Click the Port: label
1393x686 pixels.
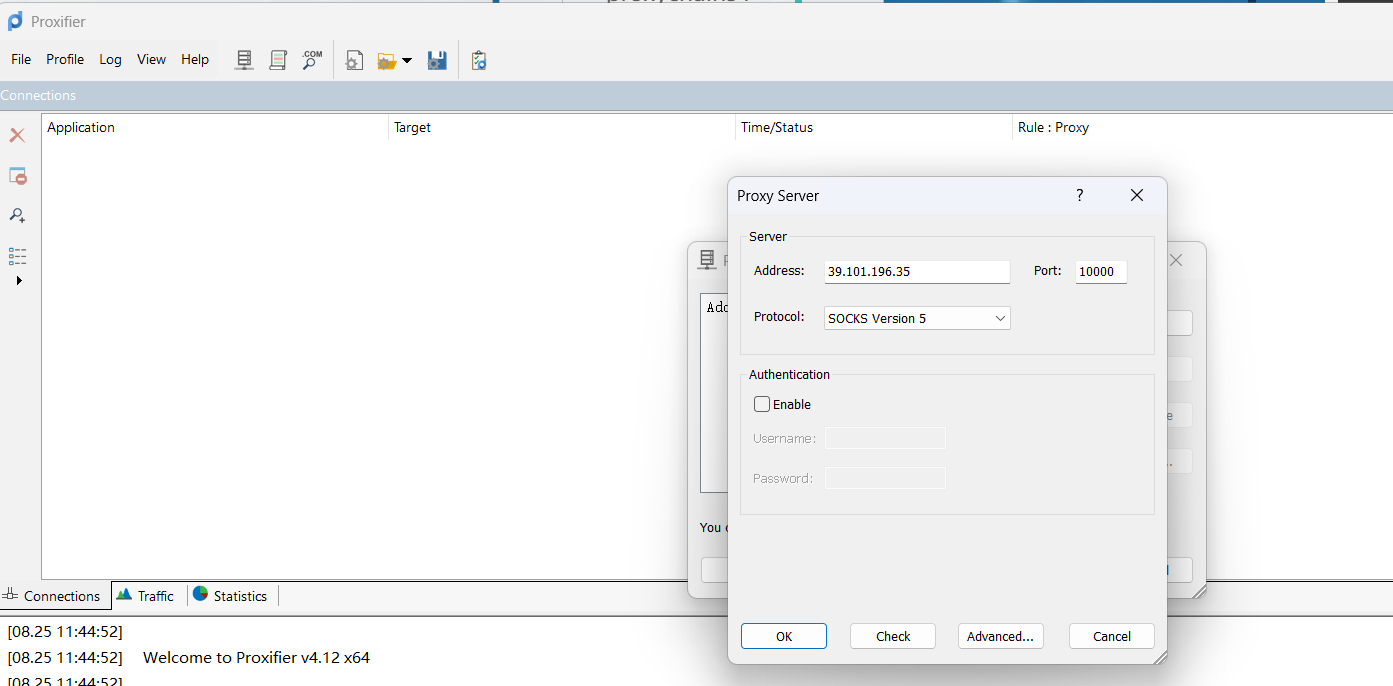point(1048,270)
